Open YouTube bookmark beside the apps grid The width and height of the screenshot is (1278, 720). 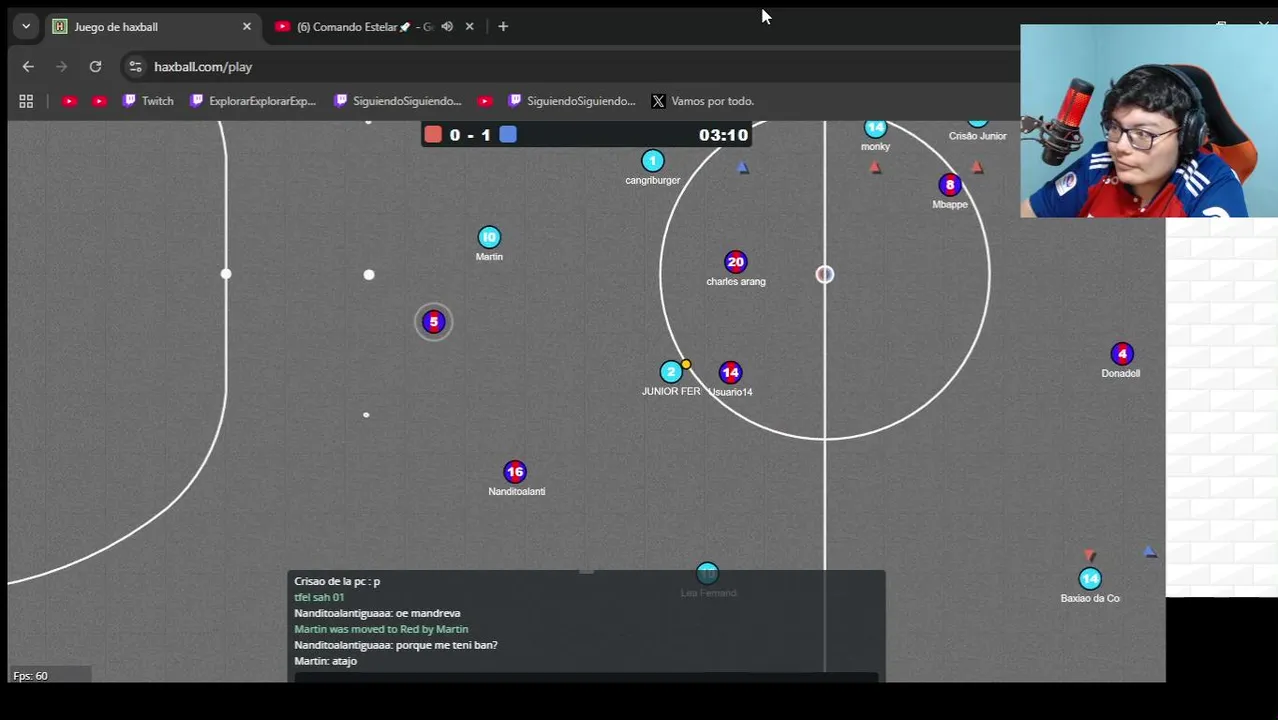[x=69, y=101]
